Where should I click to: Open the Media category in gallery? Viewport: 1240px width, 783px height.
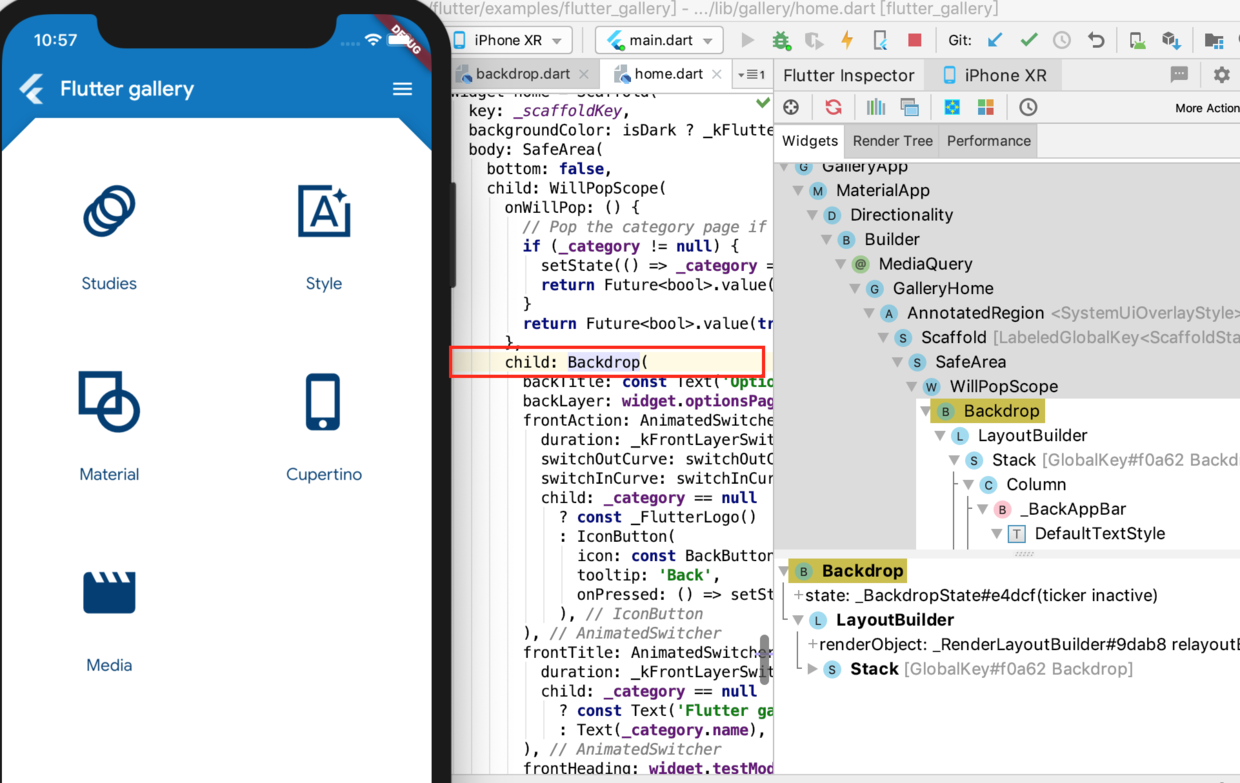click(x=109, y=620)
